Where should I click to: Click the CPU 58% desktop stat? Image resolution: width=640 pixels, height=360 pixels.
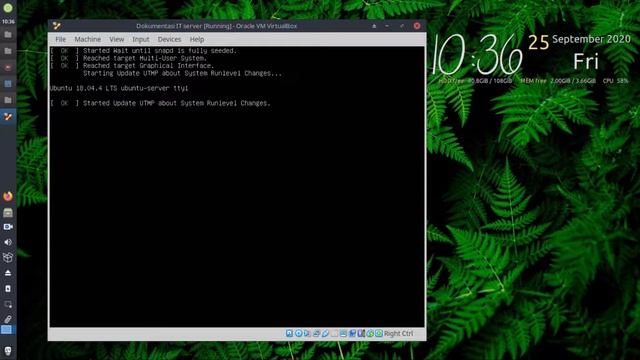(x=616, y=81)
